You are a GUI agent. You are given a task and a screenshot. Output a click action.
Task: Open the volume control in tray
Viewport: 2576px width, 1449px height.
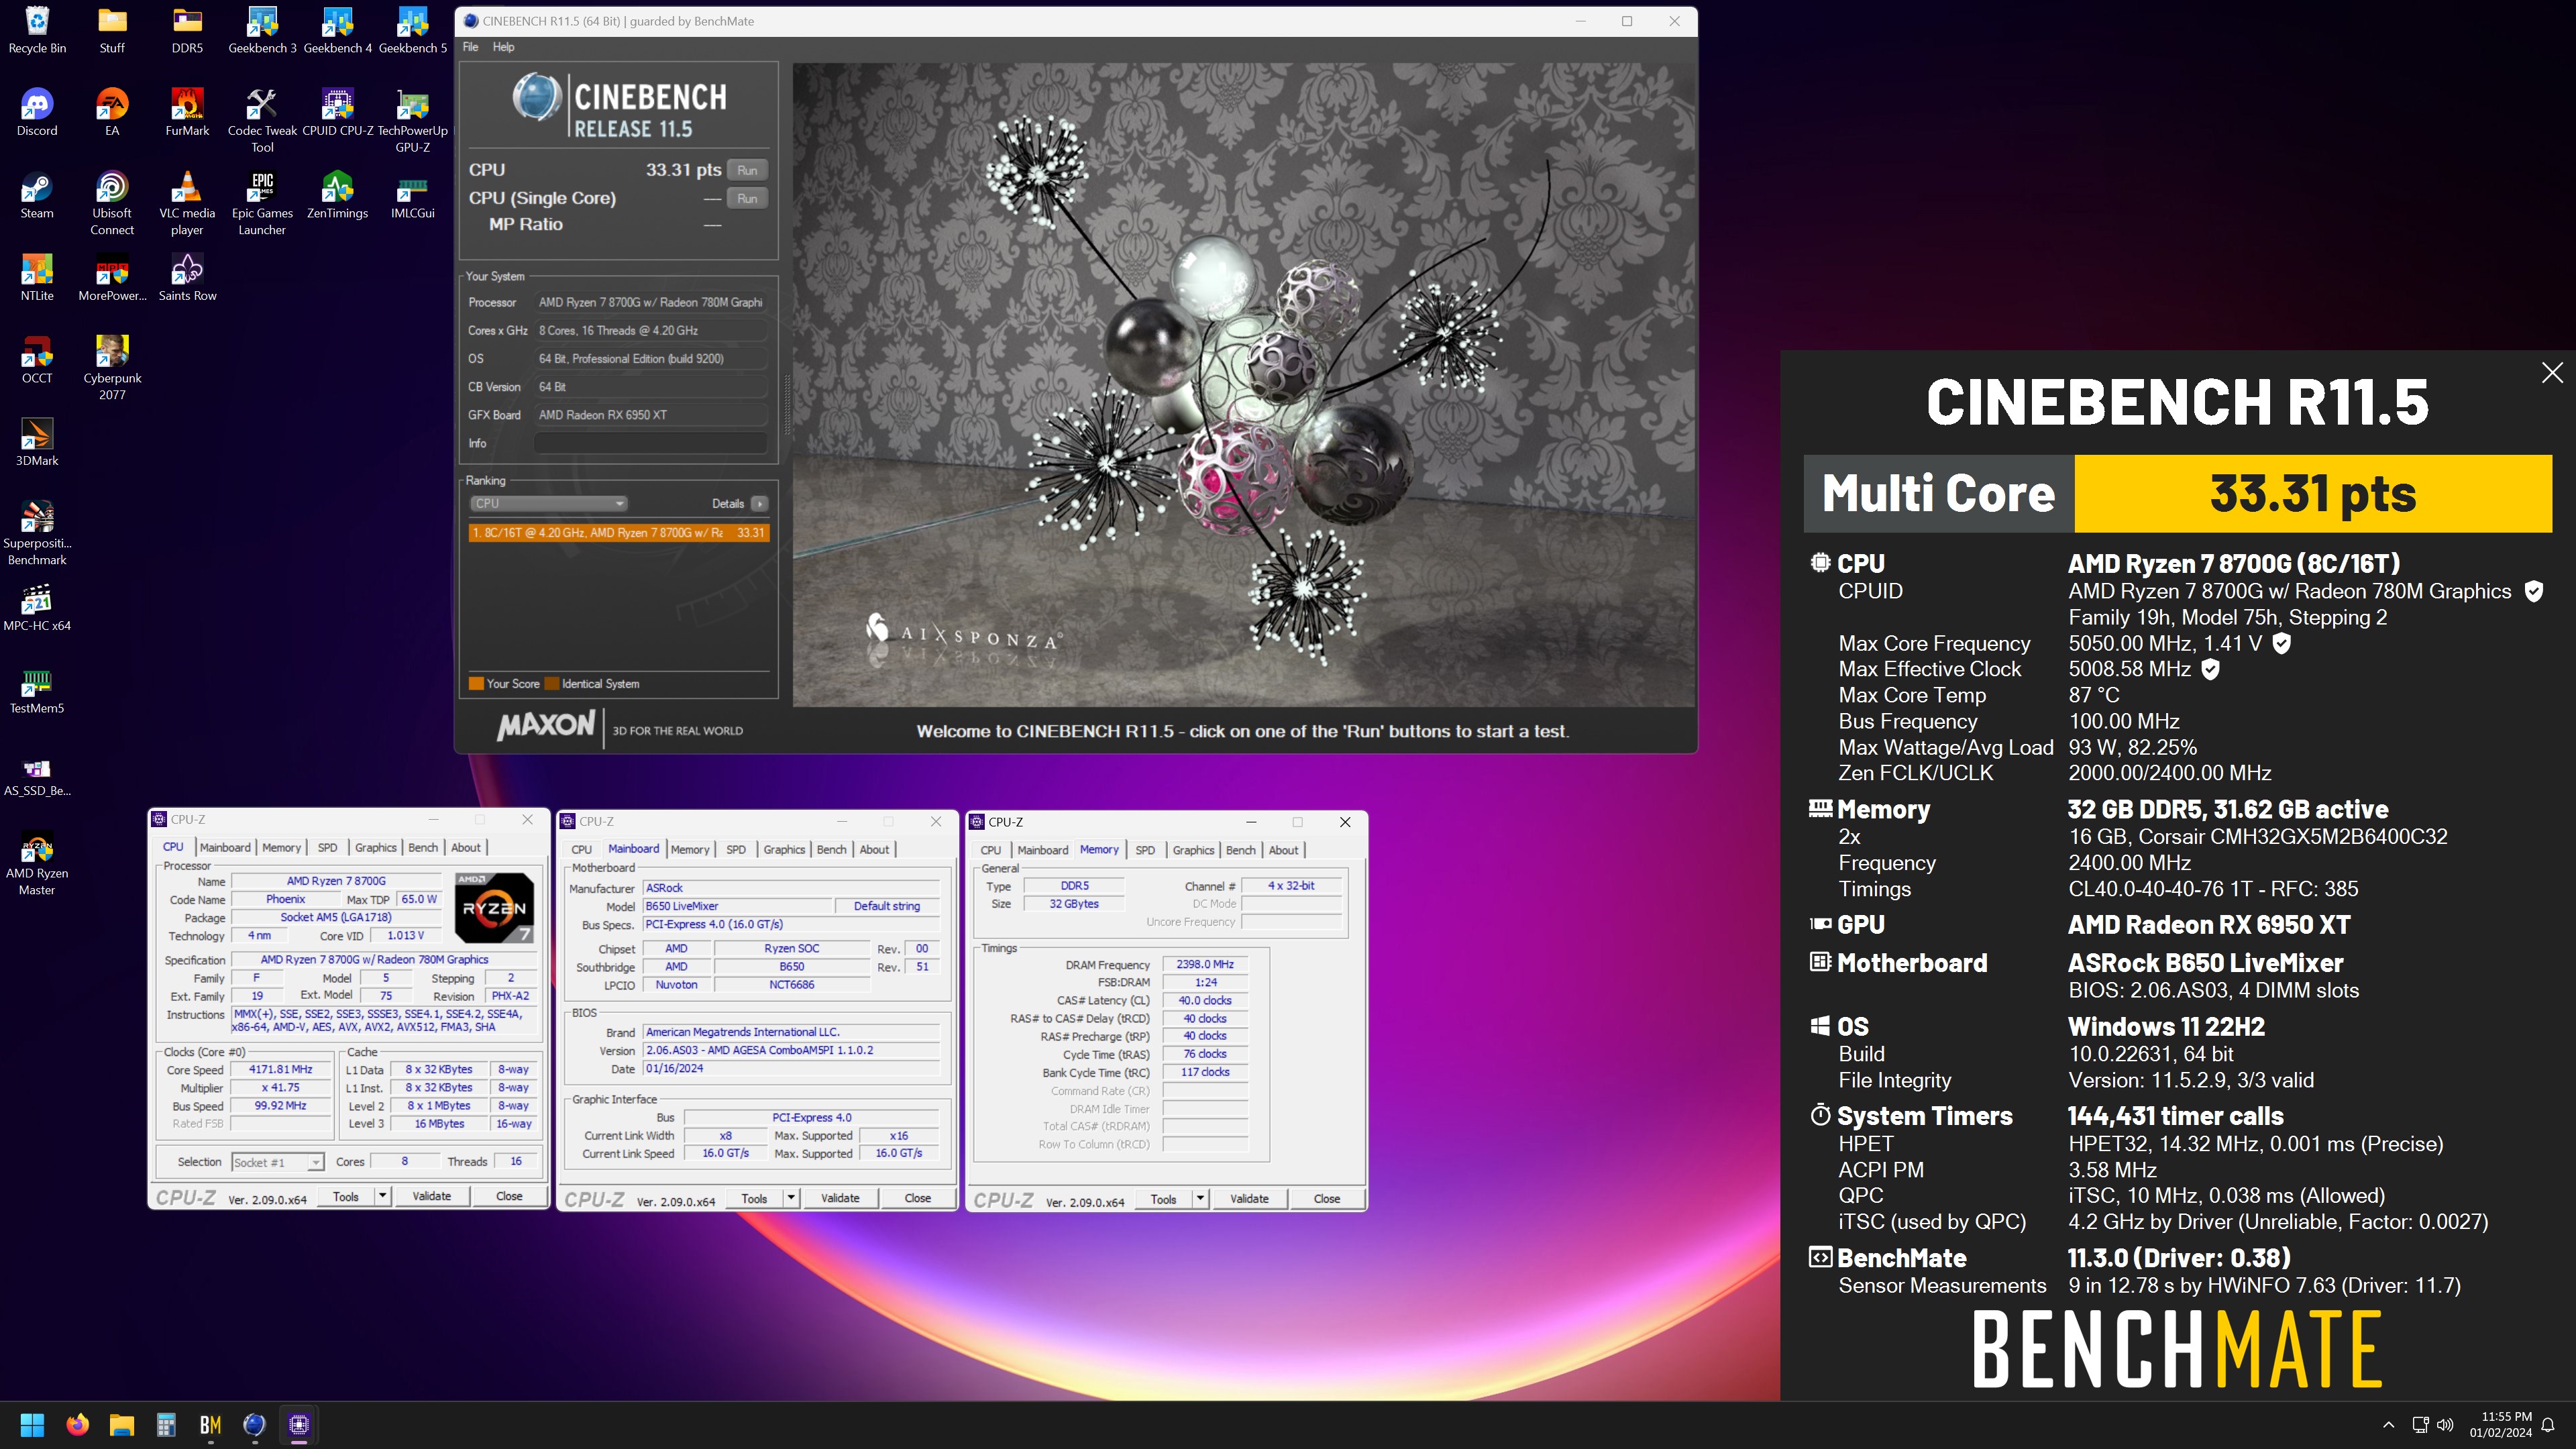click(x=2445, y=1425)
